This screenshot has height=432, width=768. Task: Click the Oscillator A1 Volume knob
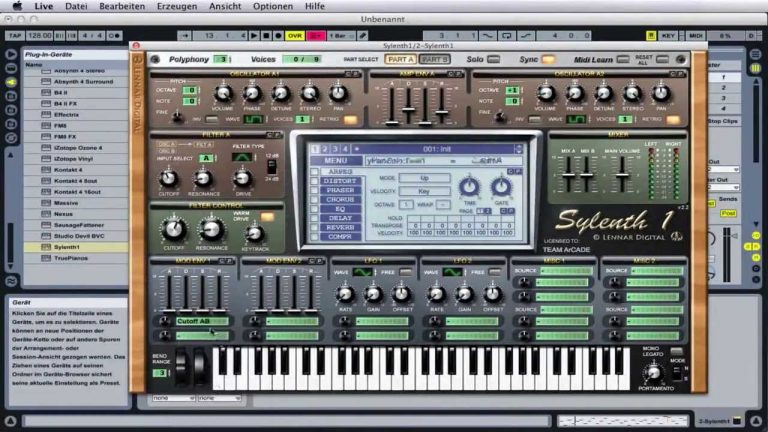[223, 93]
